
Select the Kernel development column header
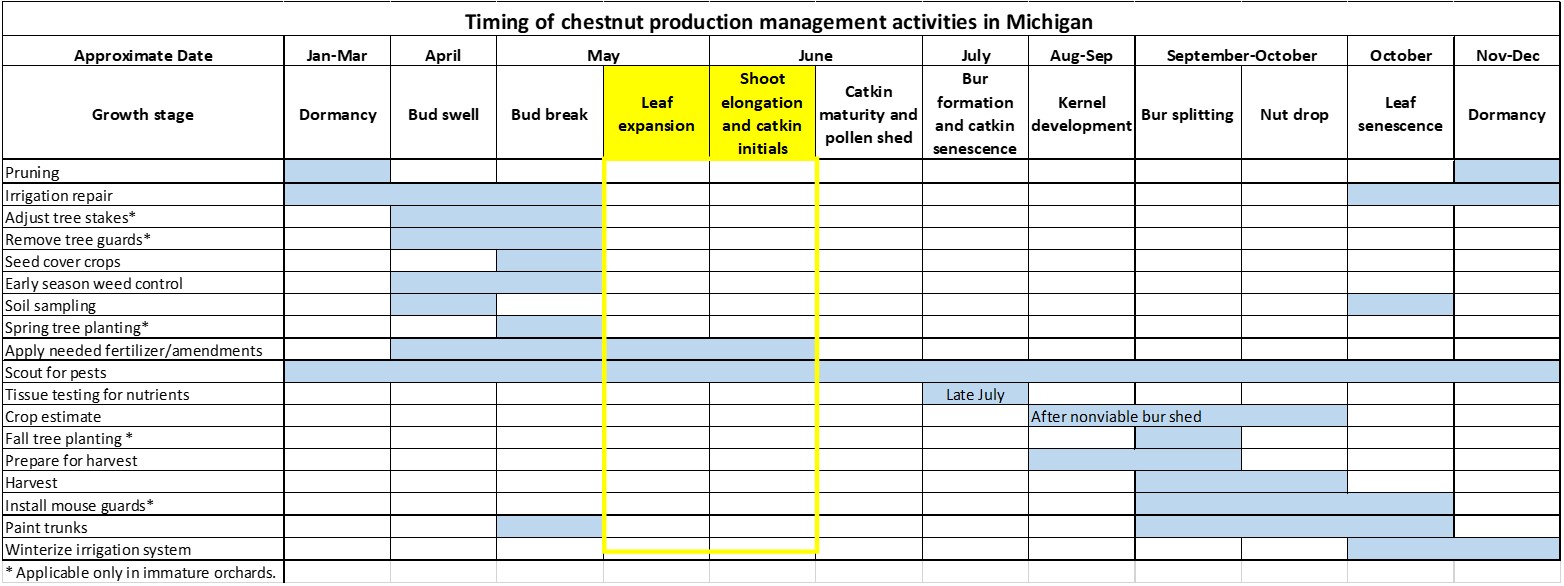pyautogui.click(x=1081, y=114)
